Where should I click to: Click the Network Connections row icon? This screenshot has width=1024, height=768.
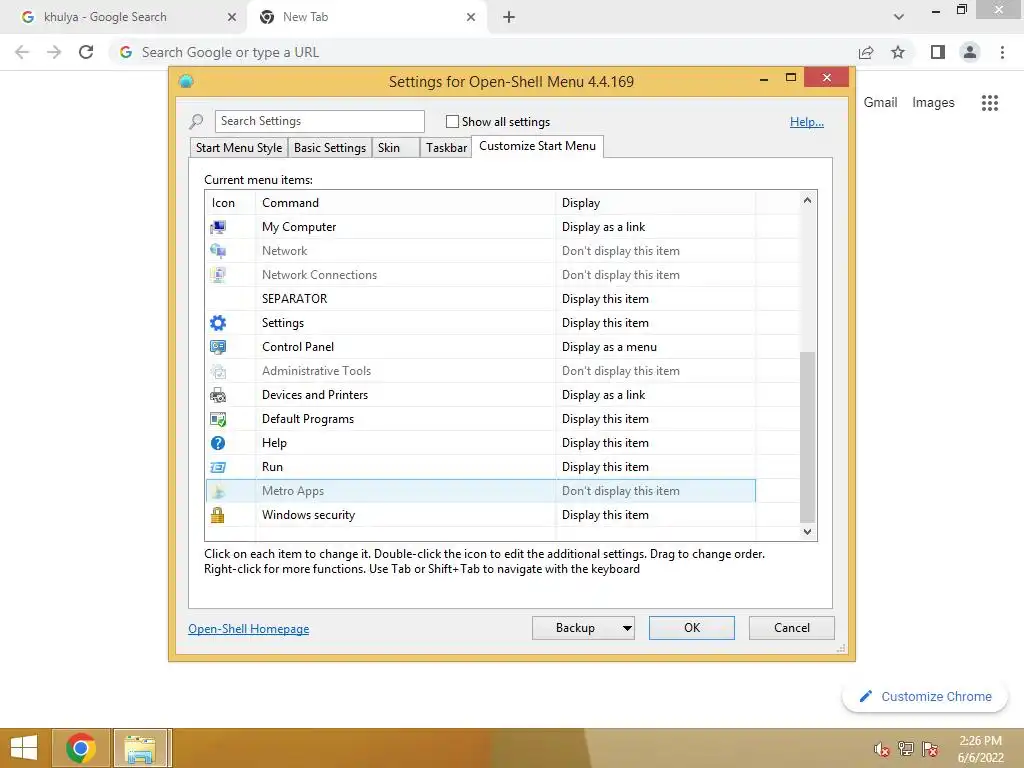[217, 275]
